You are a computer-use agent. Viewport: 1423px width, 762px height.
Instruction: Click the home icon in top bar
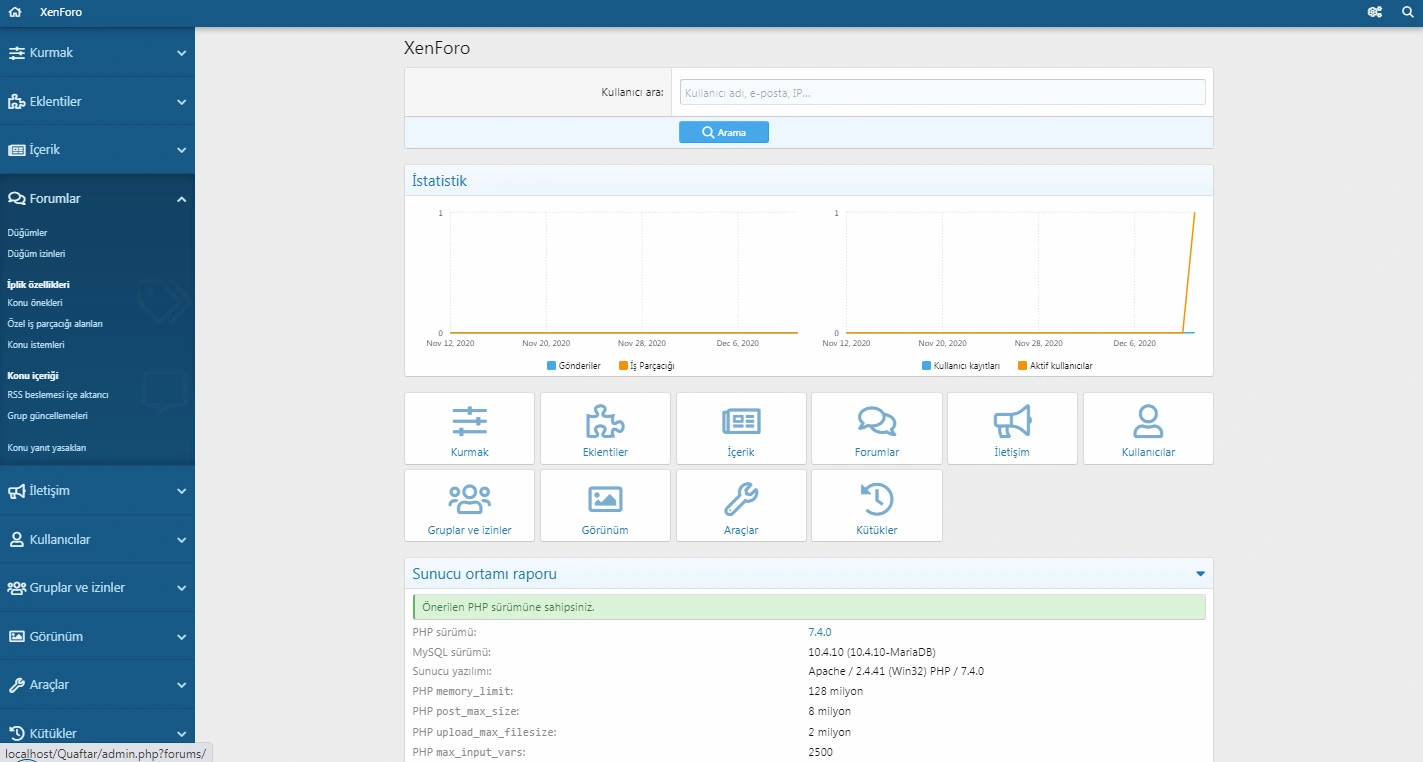[15, 12]
